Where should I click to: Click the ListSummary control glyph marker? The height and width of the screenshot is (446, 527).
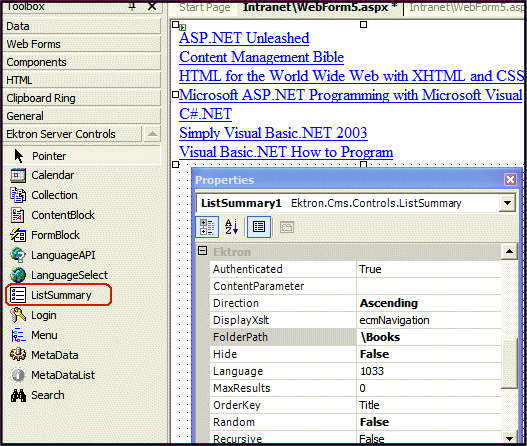pyautogui.click(x=183, y=28)
